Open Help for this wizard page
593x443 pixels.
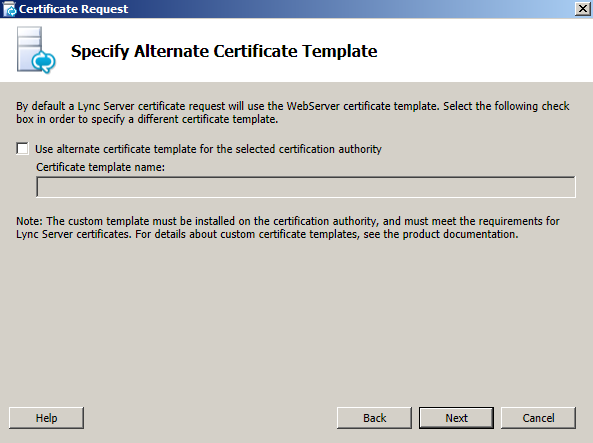[47, 418]
